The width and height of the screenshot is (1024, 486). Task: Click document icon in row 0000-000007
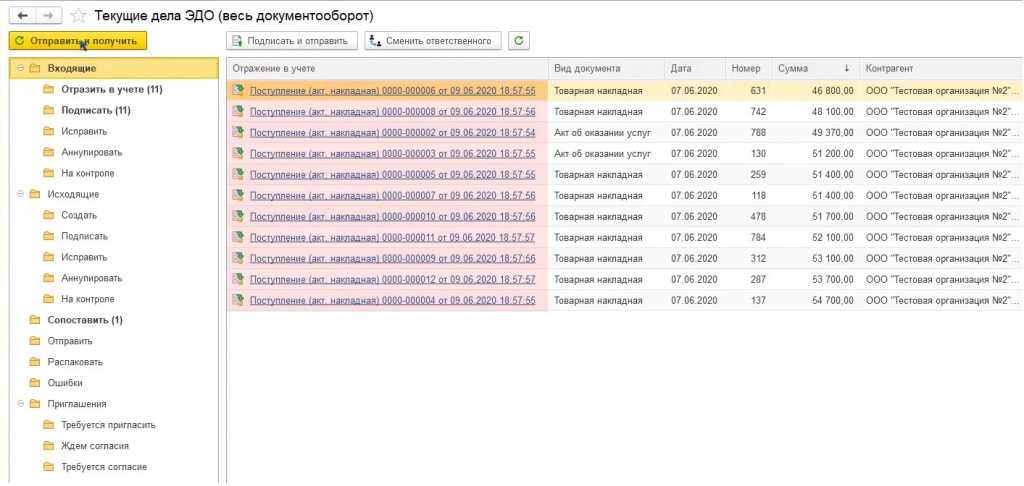(238, 195)
